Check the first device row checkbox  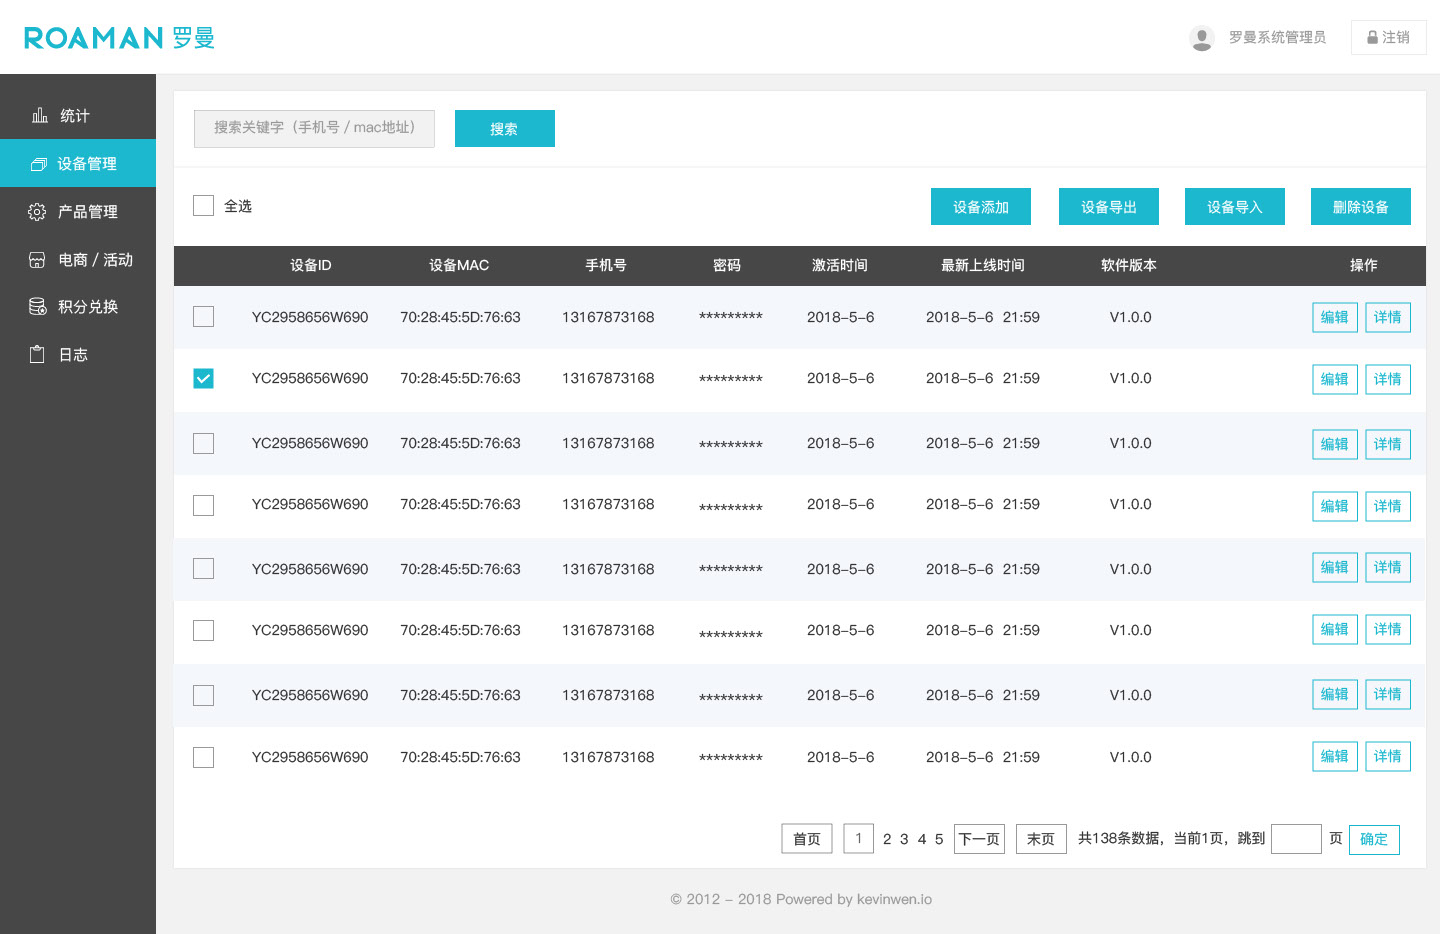click(204, 317)
